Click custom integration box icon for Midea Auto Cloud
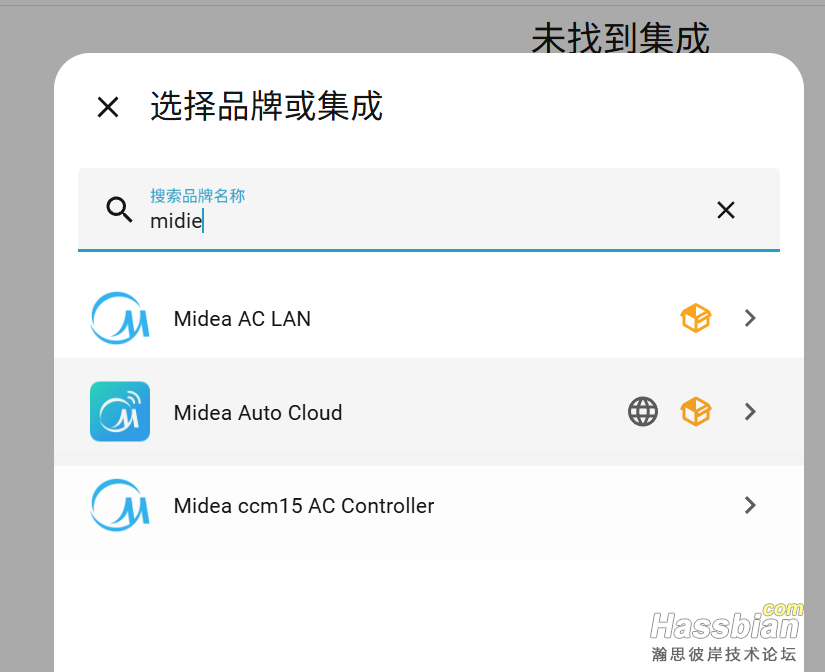The height and width of the screenshot is (672, 825). pos(696,411)
